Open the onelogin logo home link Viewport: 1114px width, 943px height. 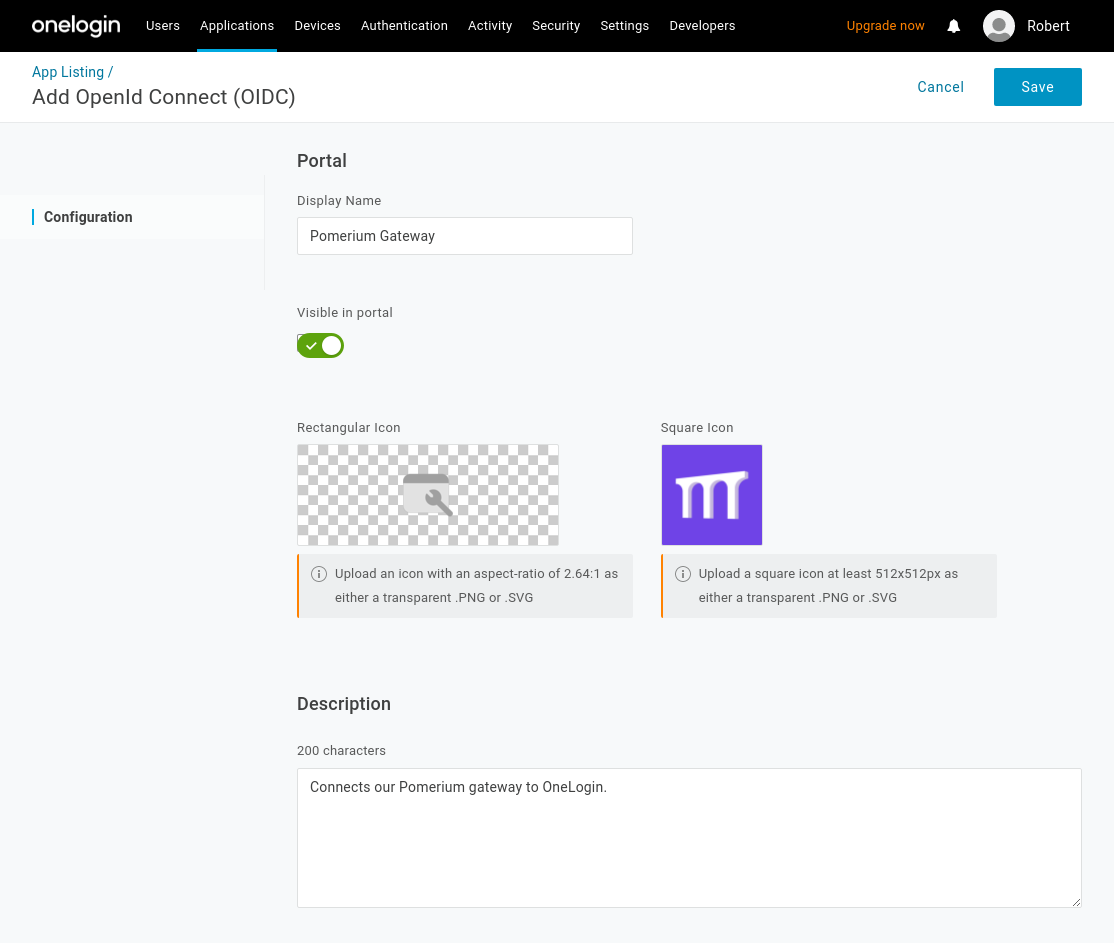(75, 25)
